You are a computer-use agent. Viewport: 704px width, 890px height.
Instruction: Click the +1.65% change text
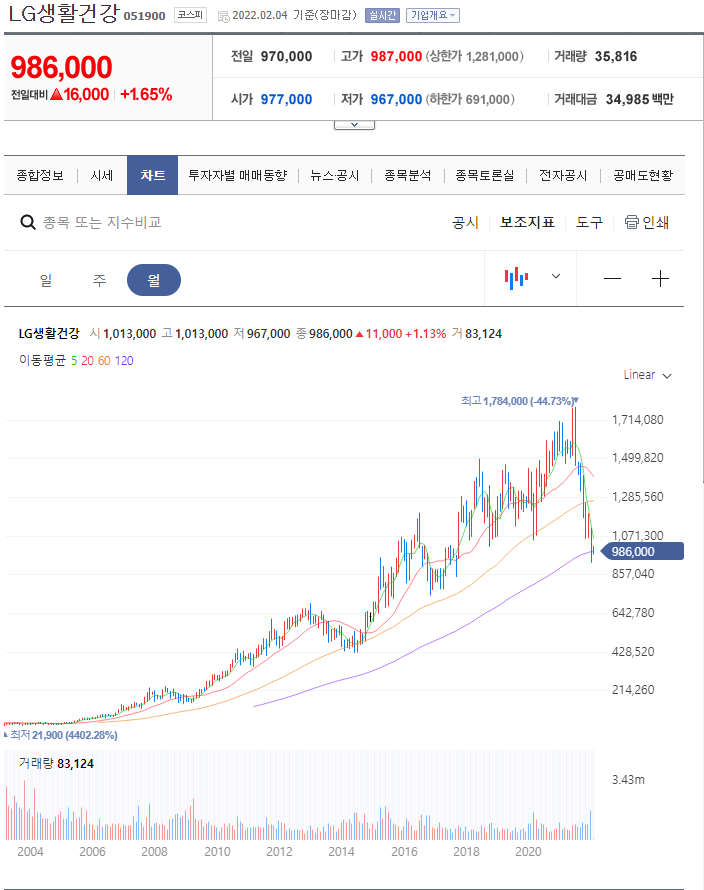[x=146, y=94]
